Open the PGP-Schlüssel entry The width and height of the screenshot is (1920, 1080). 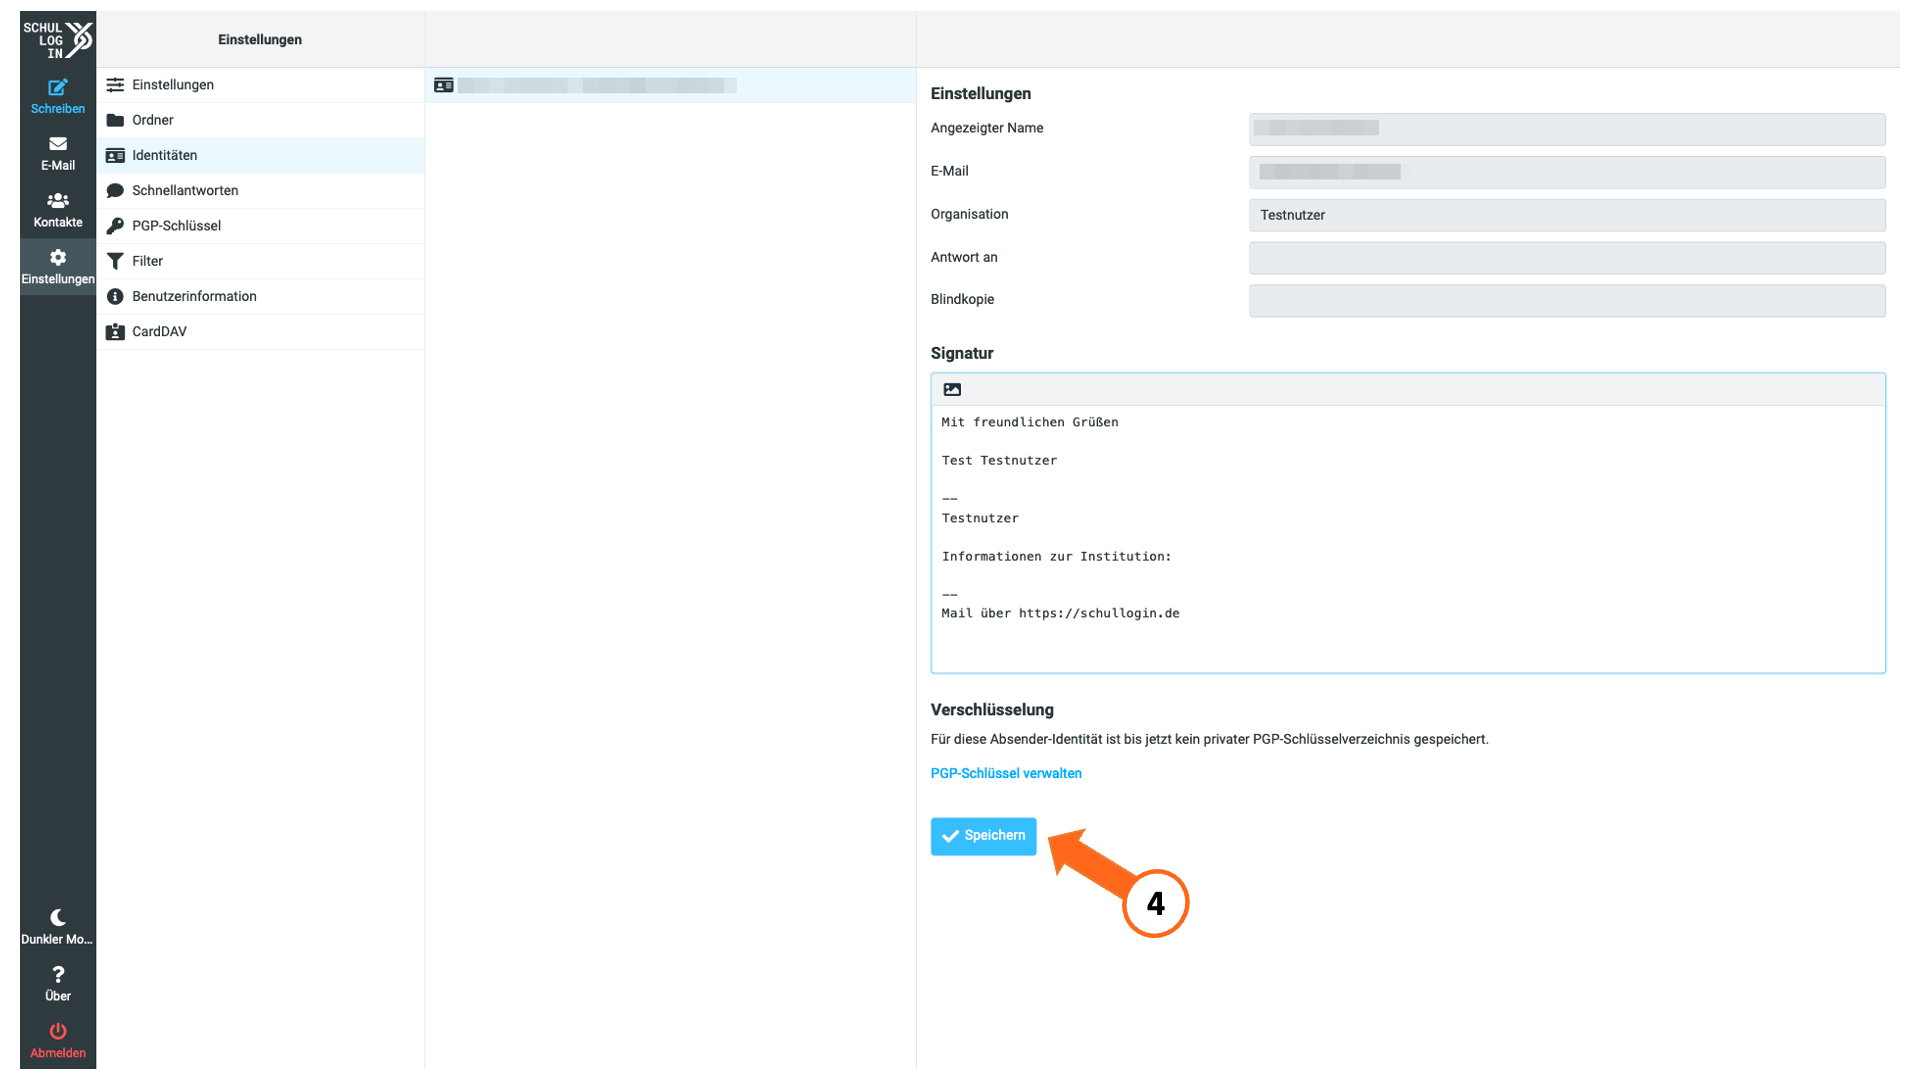pyautogui.click(x=260, y=226)
